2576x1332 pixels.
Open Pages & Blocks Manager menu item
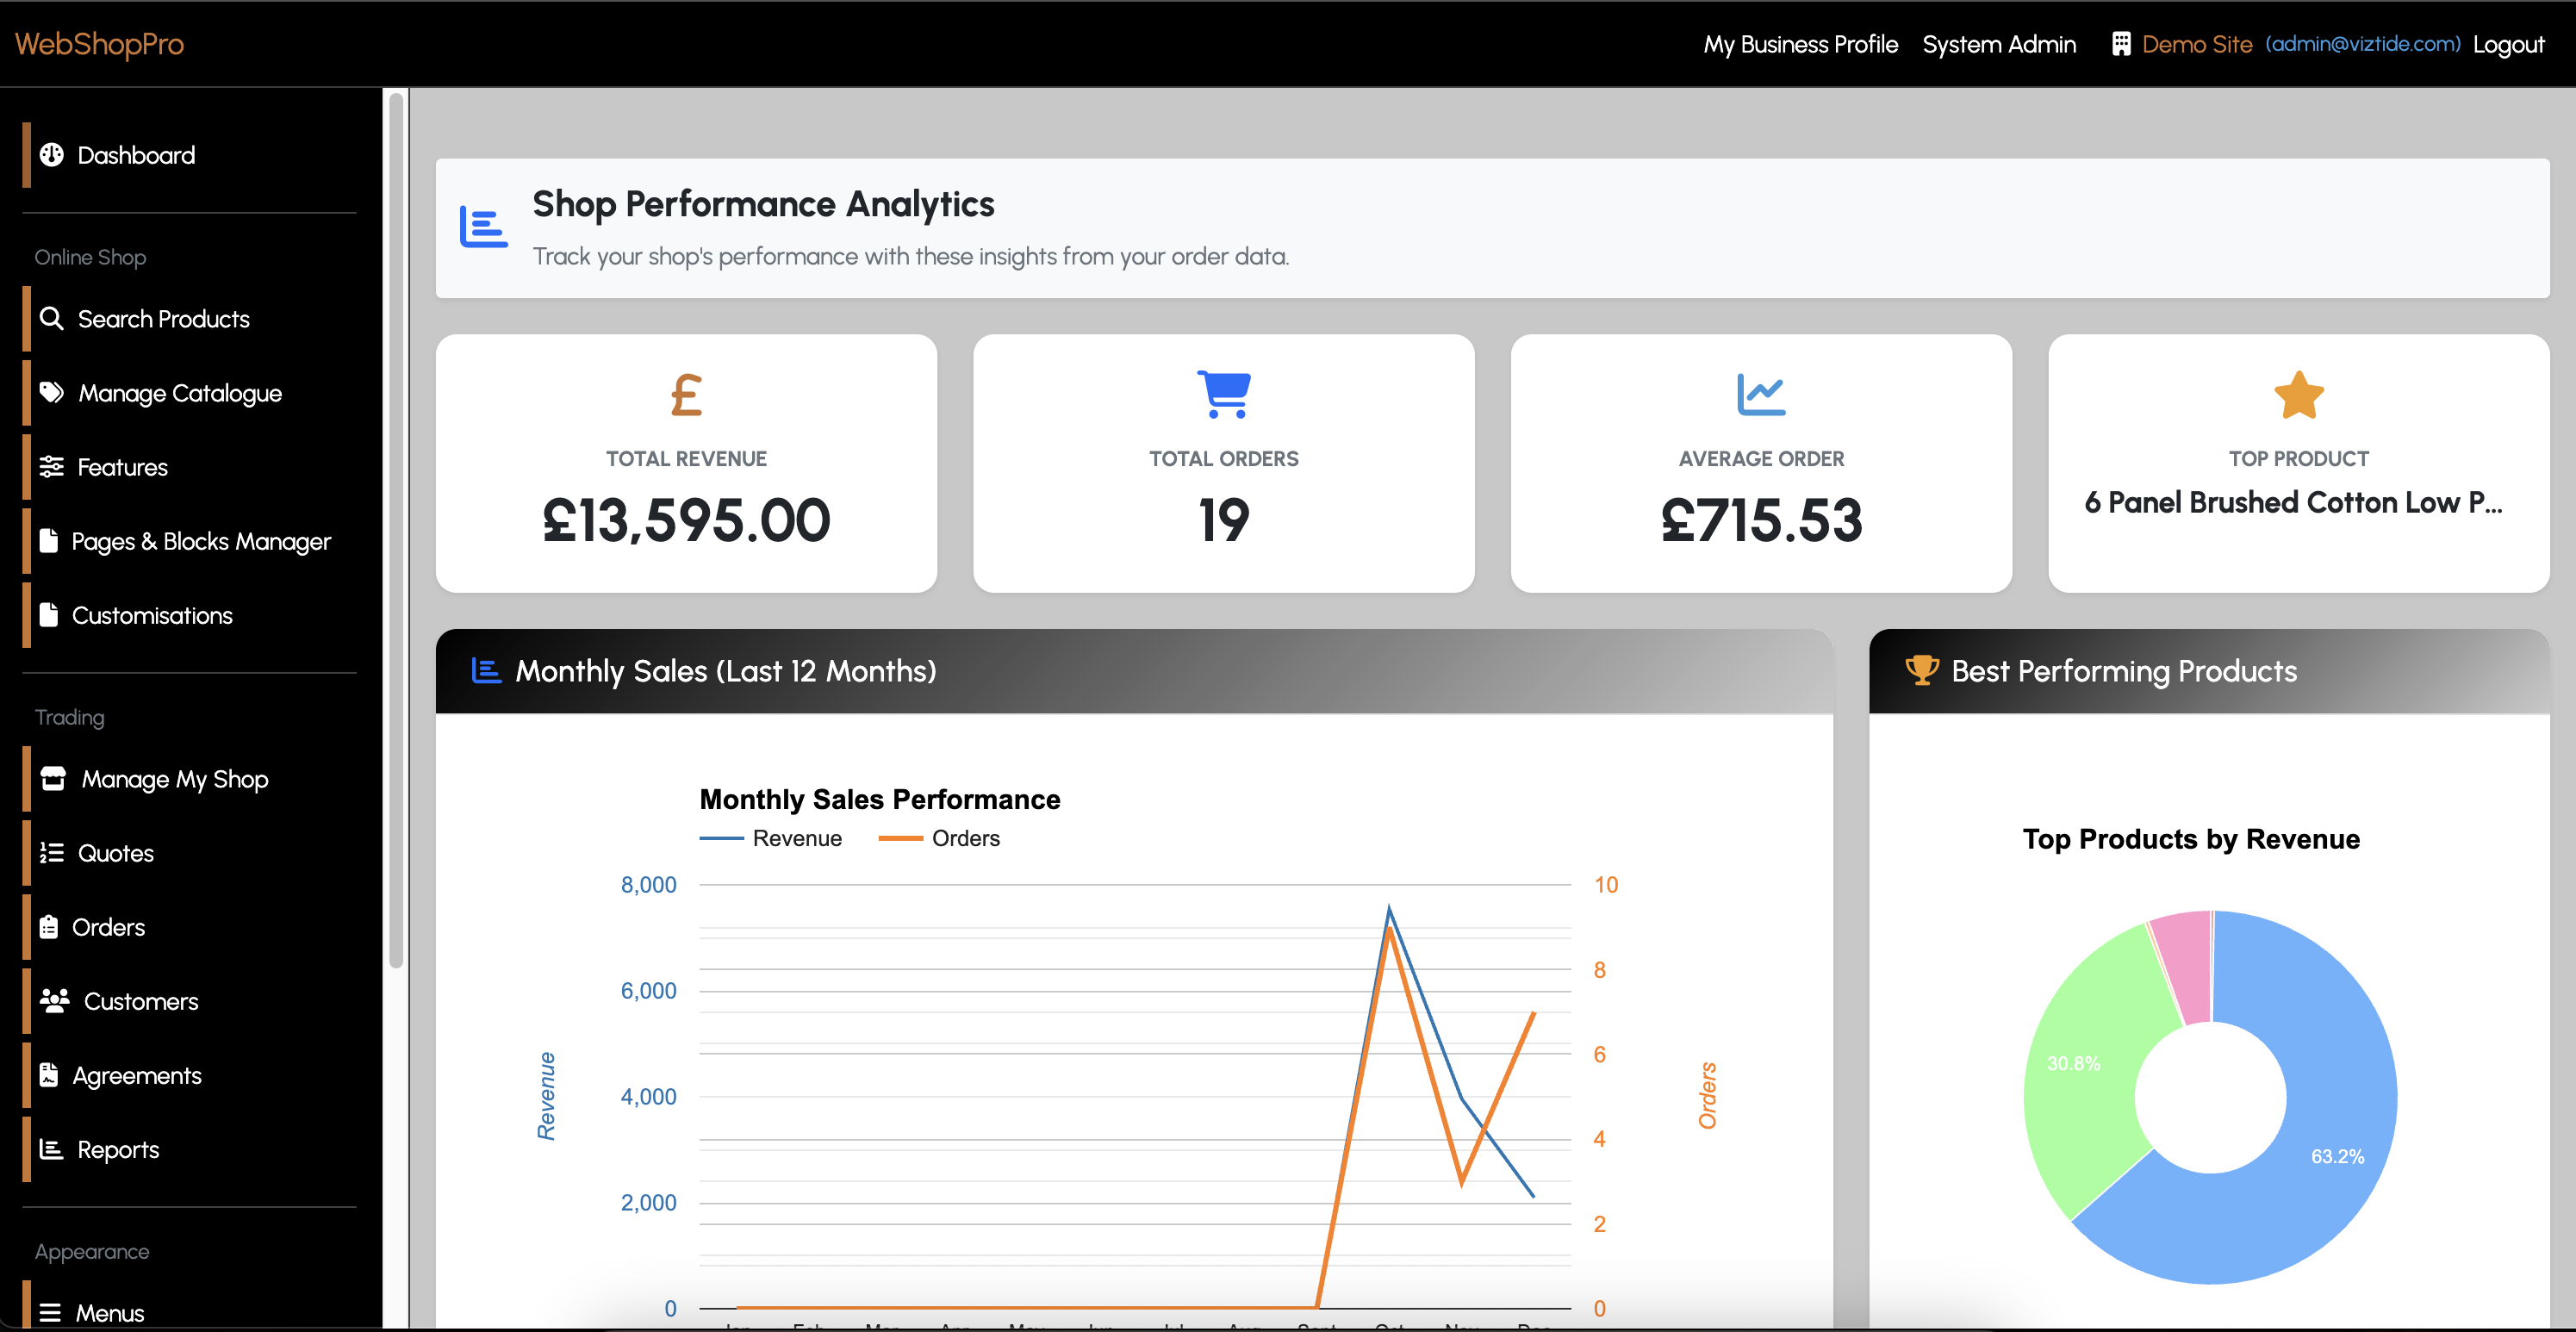tap(200, 541)
